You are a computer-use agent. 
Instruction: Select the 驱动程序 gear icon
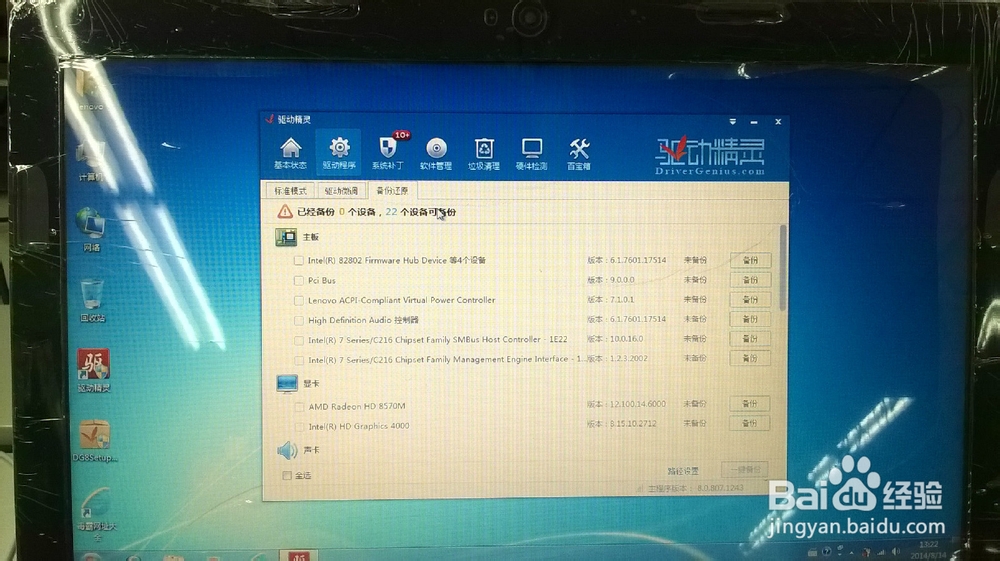click(x=339, y=154)
